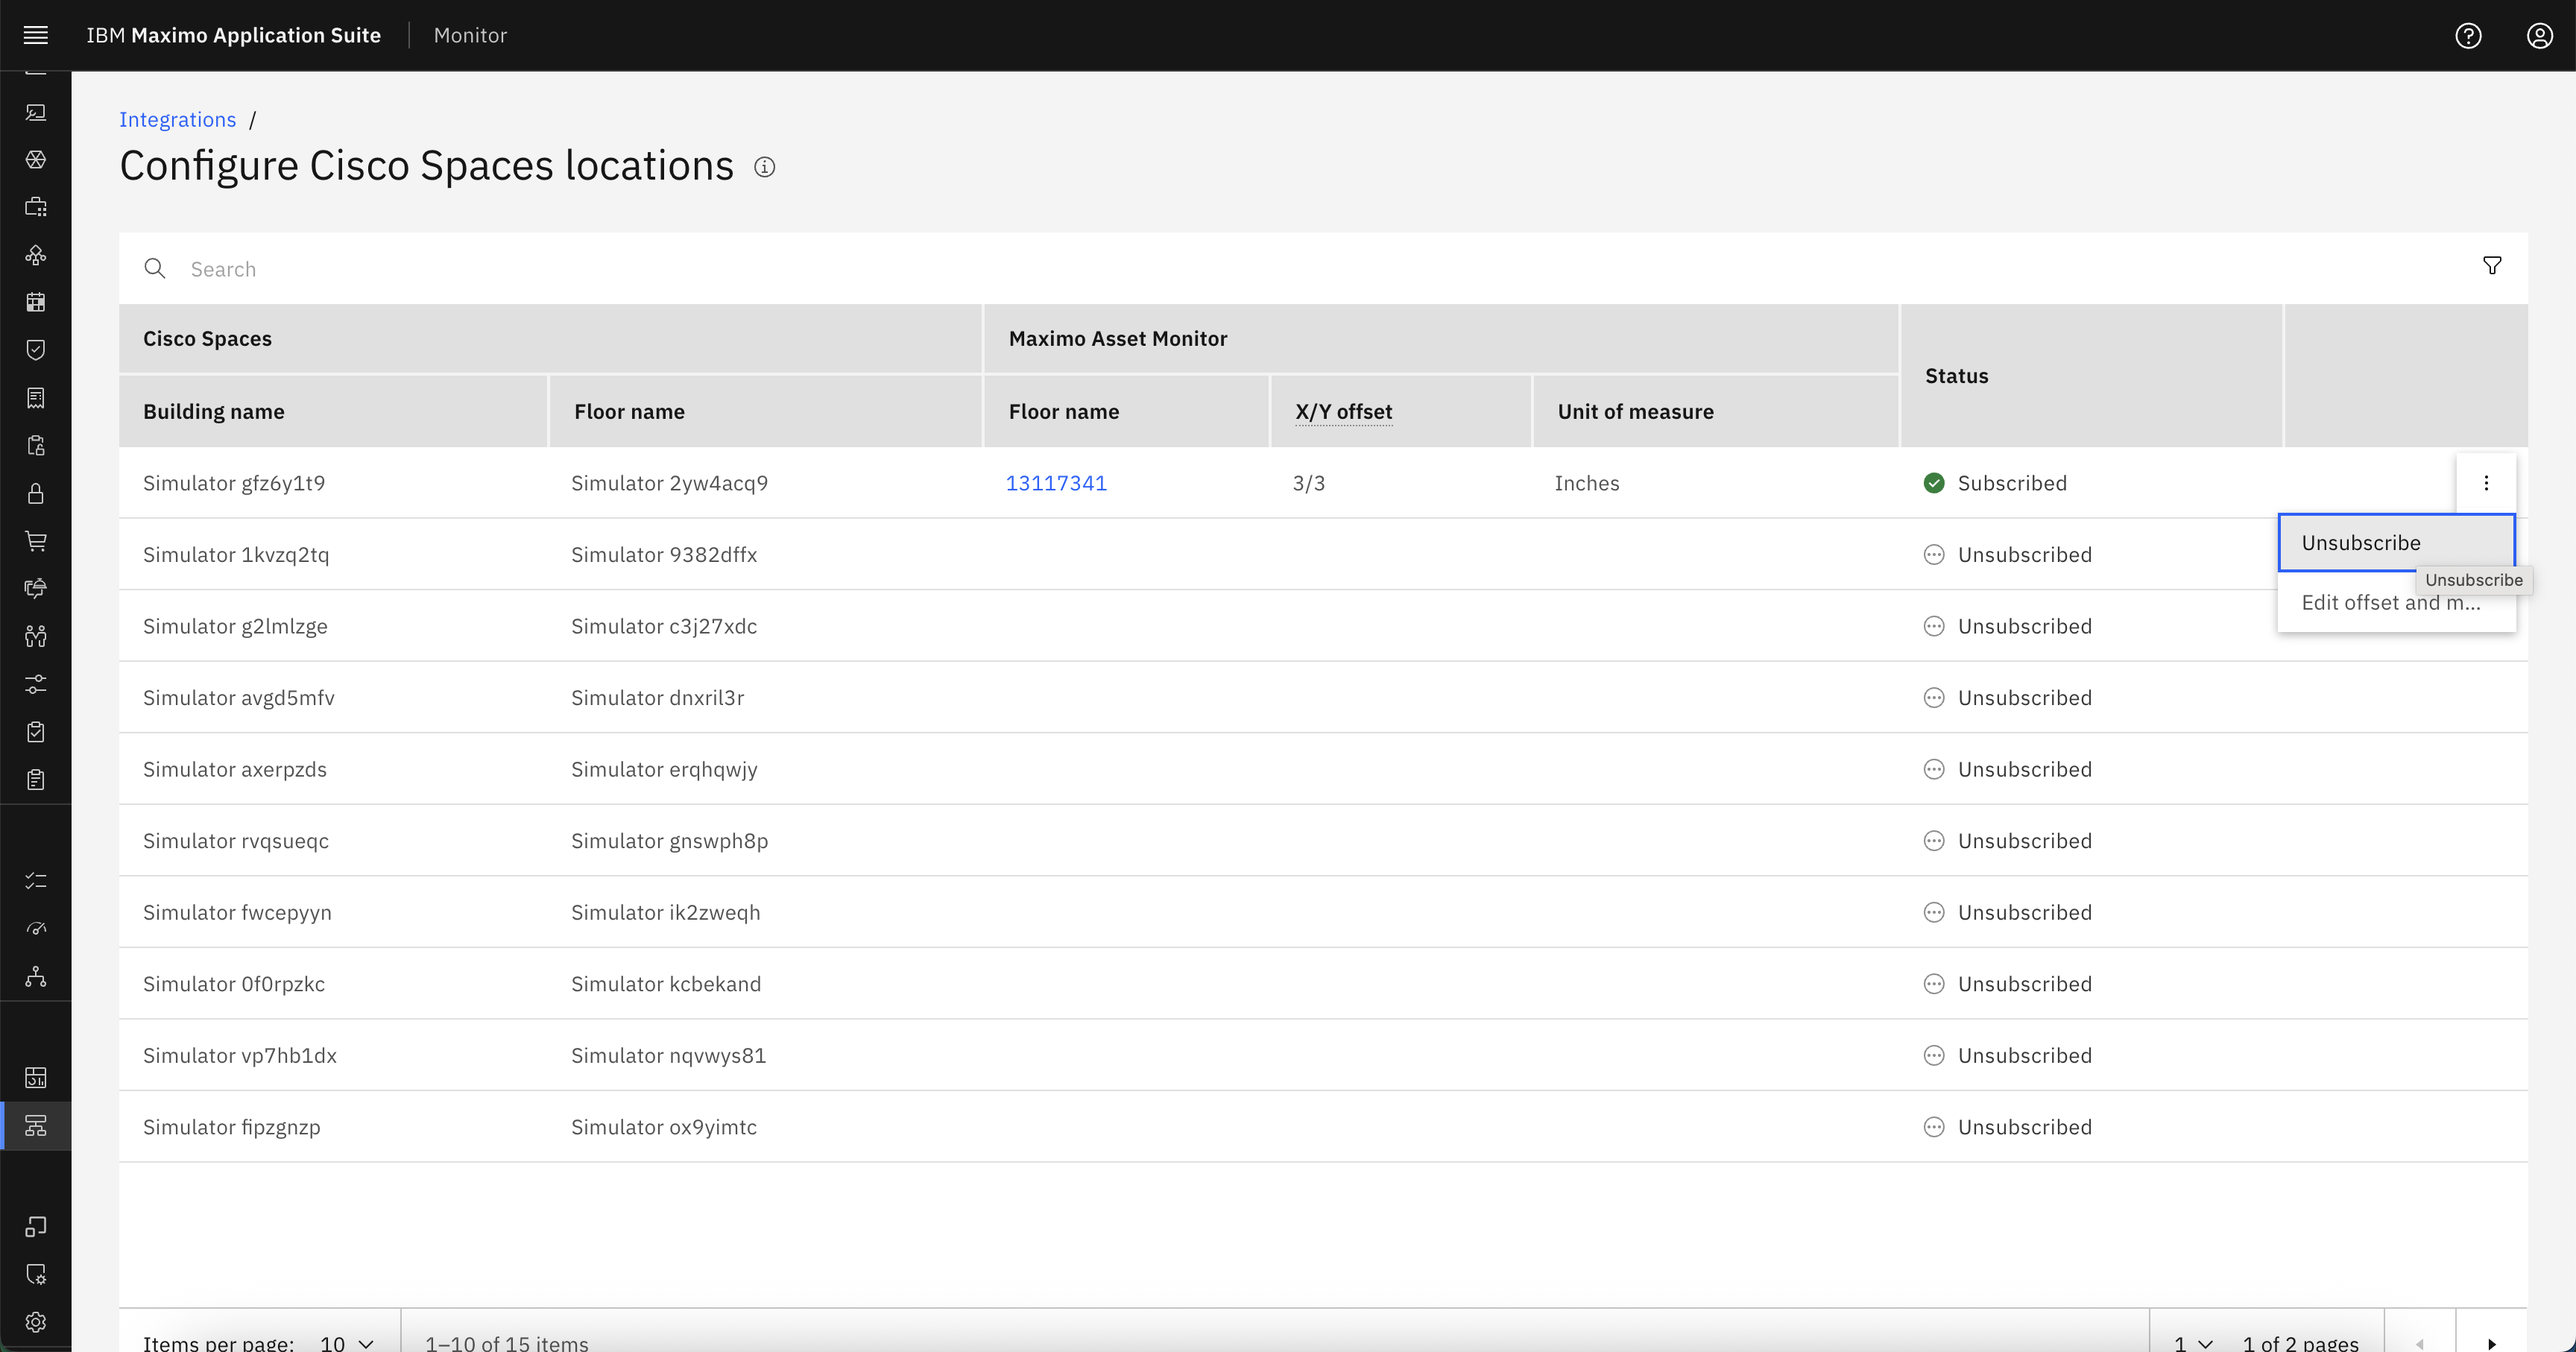Click the sliders settings-adjust sidebar icon
The height and width of the screenshot is (1352, 2576).
tap(36, 684)
